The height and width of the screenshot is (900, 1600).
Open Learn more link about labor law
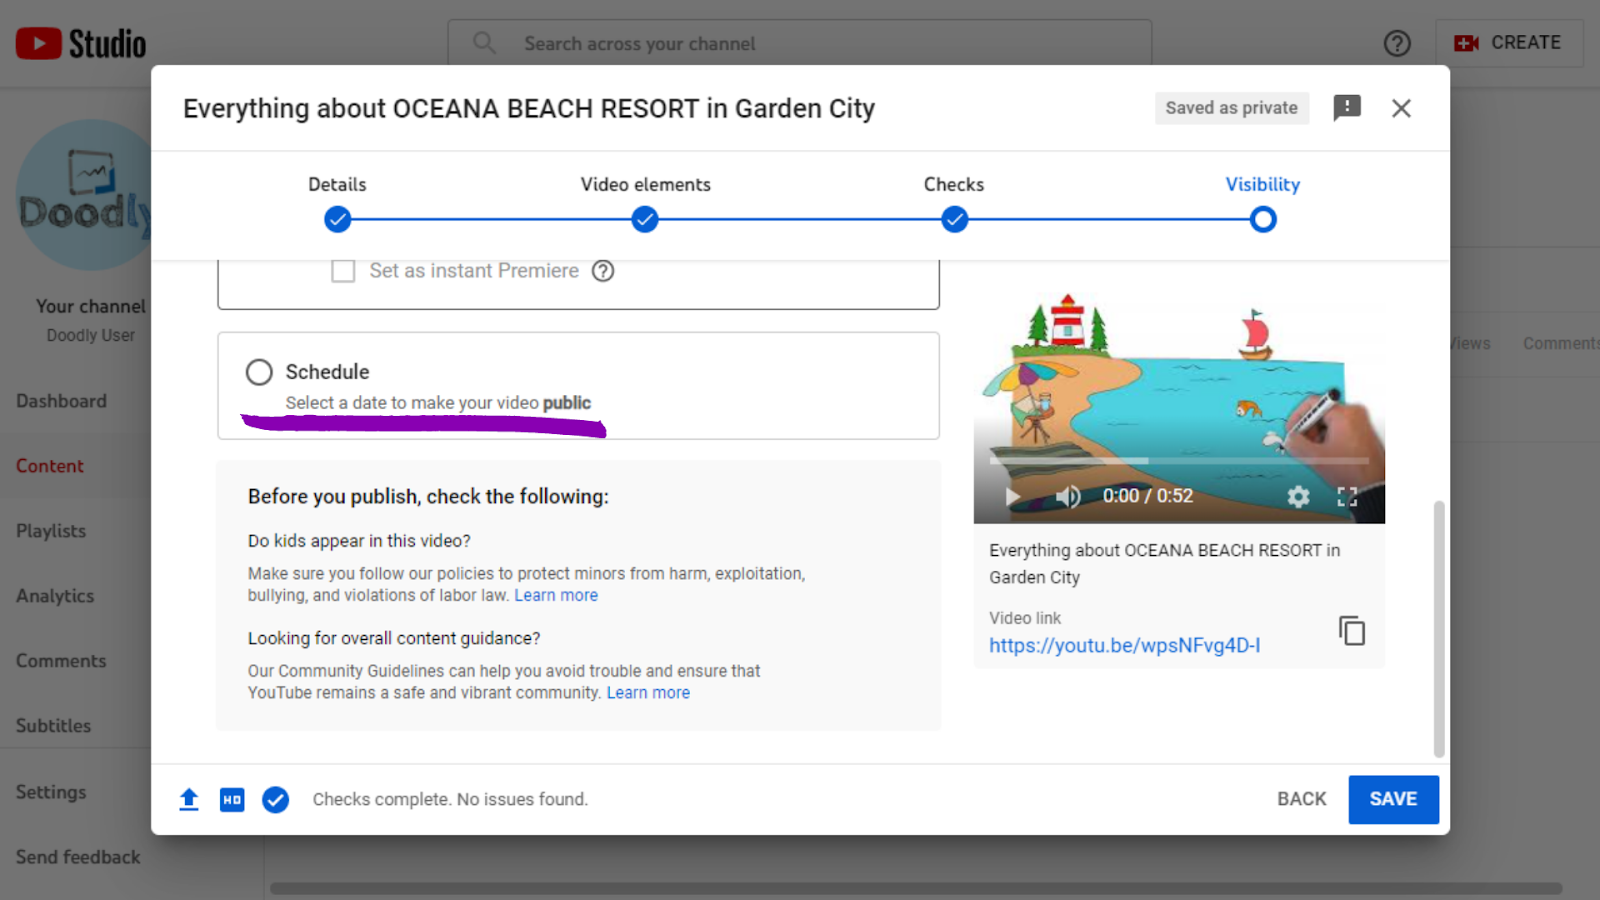coord(556,595)
